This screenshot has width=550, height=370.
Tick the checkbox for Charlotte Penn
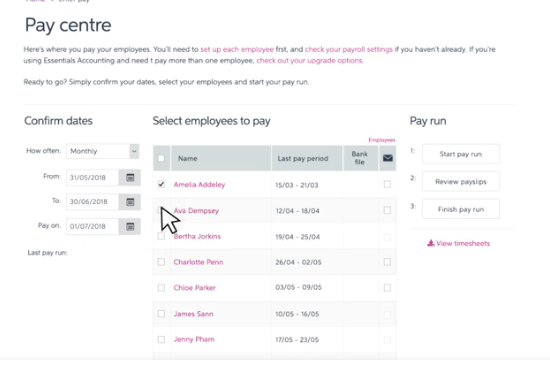(161, 262)
